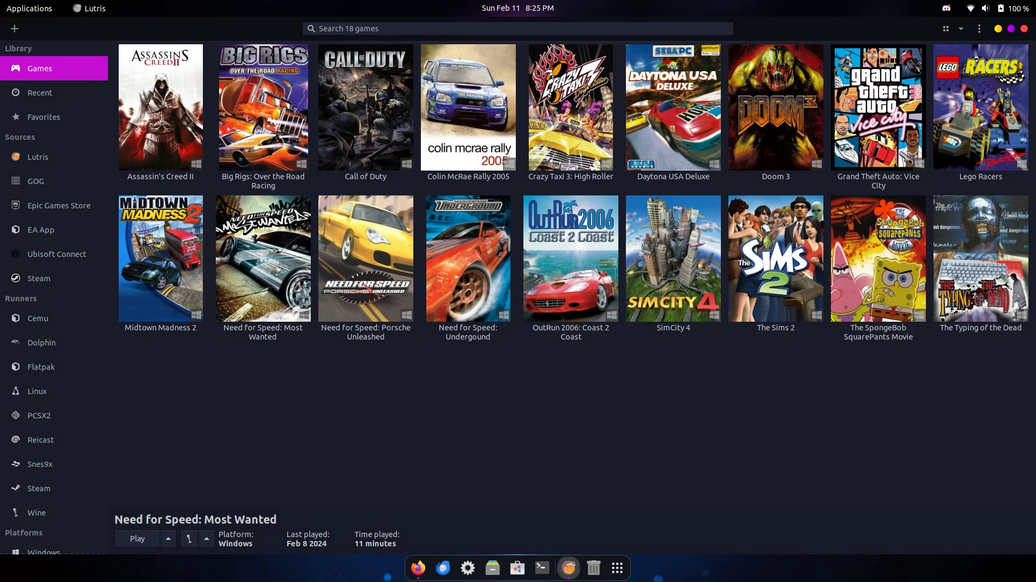Select The Sims 2 cover

(776, 258)
